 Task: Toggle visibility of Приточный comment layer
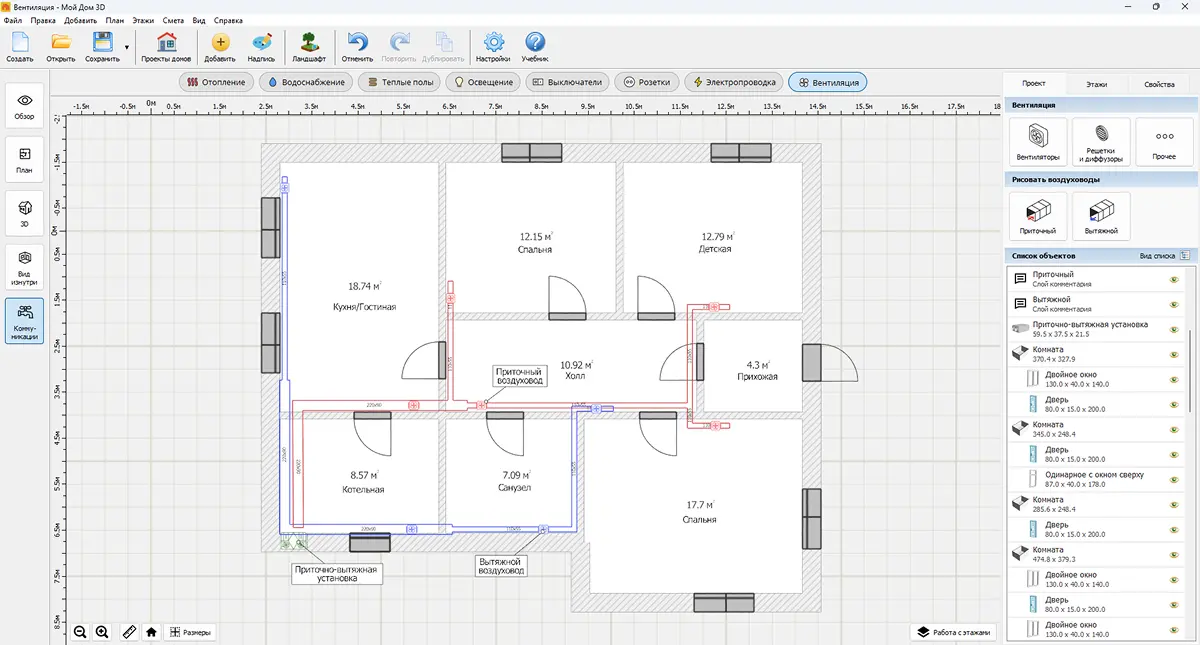click(1174, 279)
